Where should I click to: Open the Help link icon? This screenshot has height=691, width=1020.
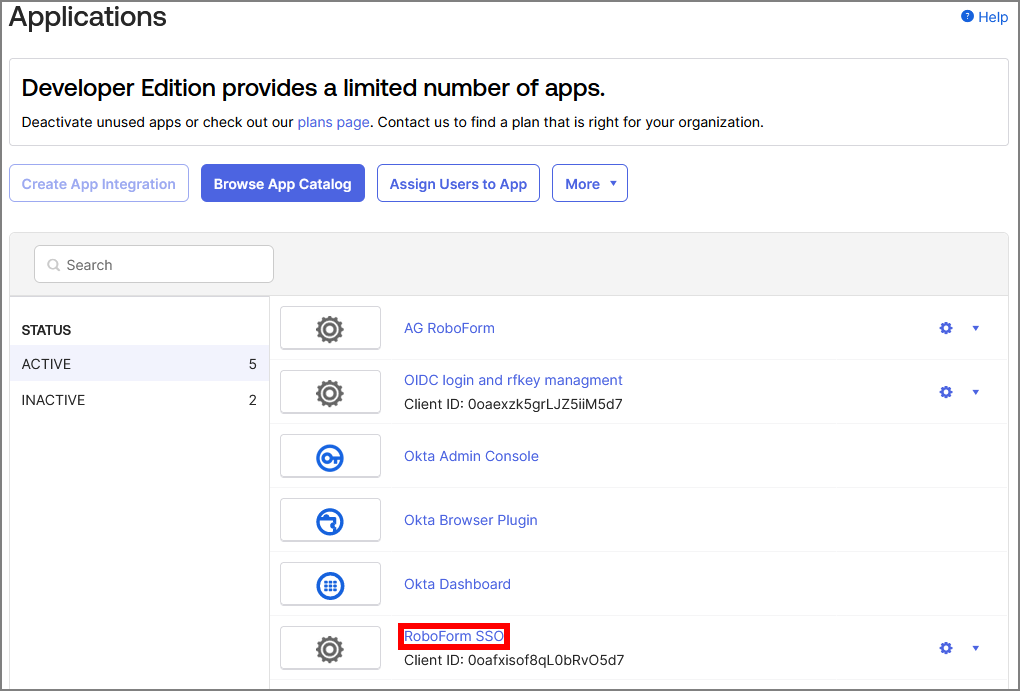coord(967,17)
